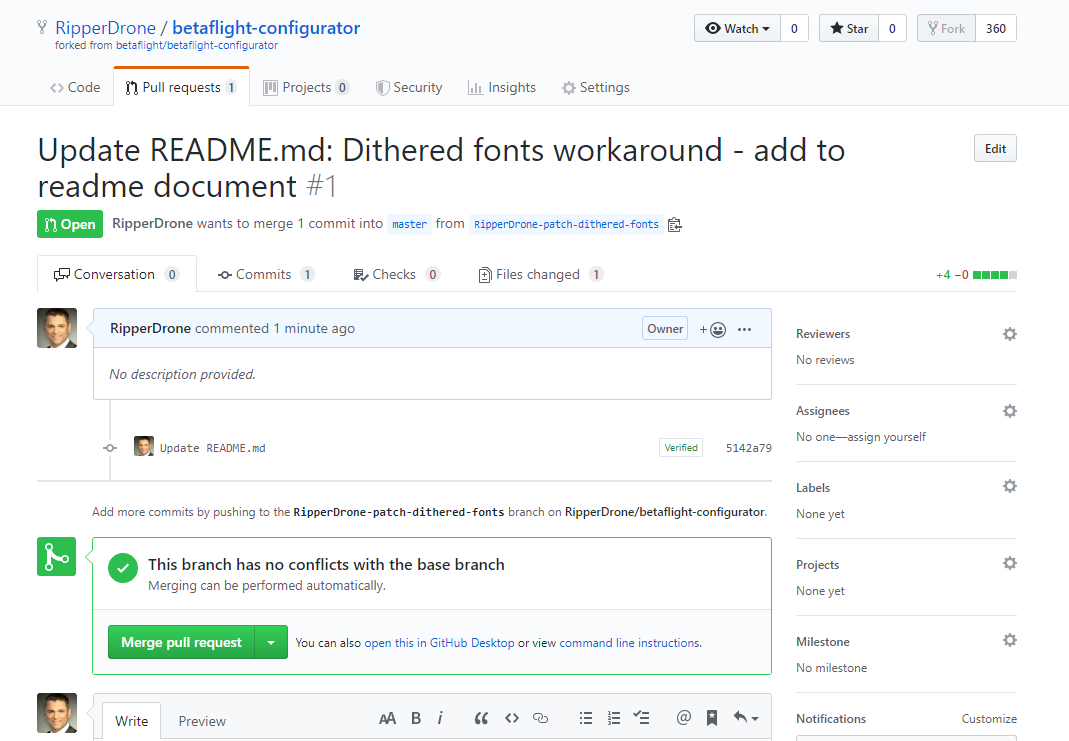Click the master base branch label
Screen dimensions: 1069x741
pyautogui.click(x=409, y=224)
